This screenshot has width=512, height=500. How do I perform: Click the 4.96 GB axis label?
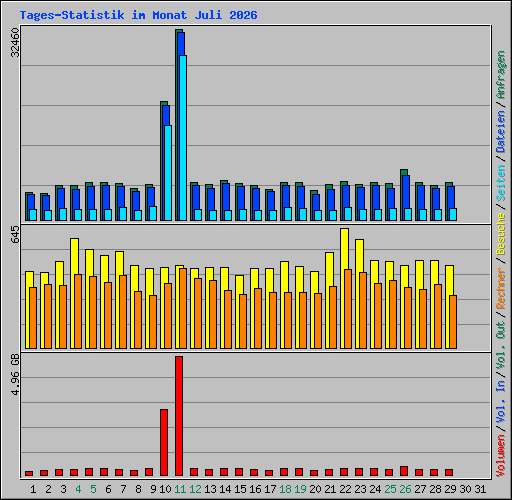tap(15, 375)
